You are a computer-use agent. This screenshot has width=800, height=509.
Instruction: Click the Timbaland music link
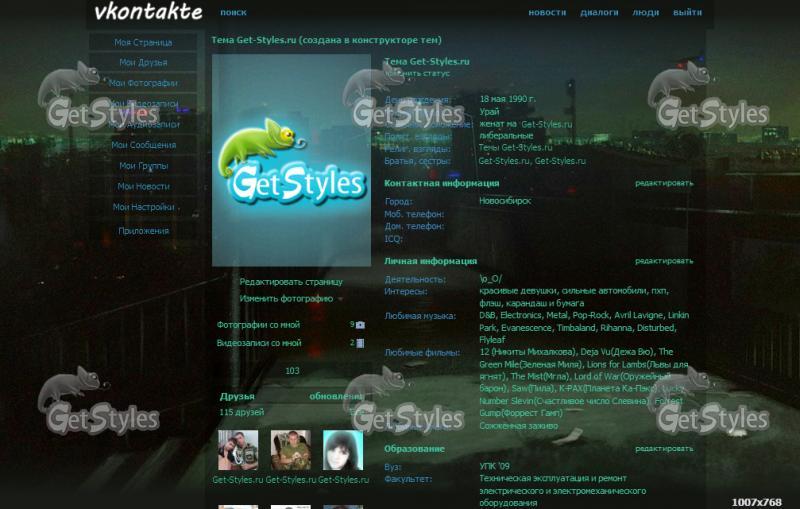pyautogui.click(x=576, y=328)
